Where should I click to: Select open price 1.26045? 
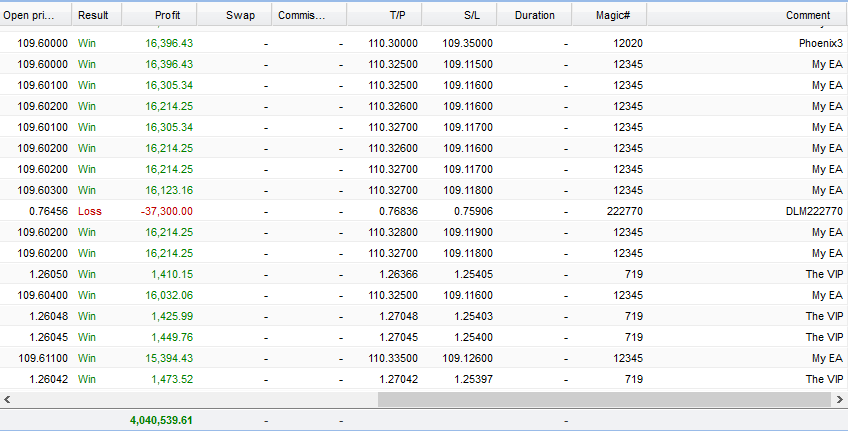pyautogui.click(x=49, y=337)
